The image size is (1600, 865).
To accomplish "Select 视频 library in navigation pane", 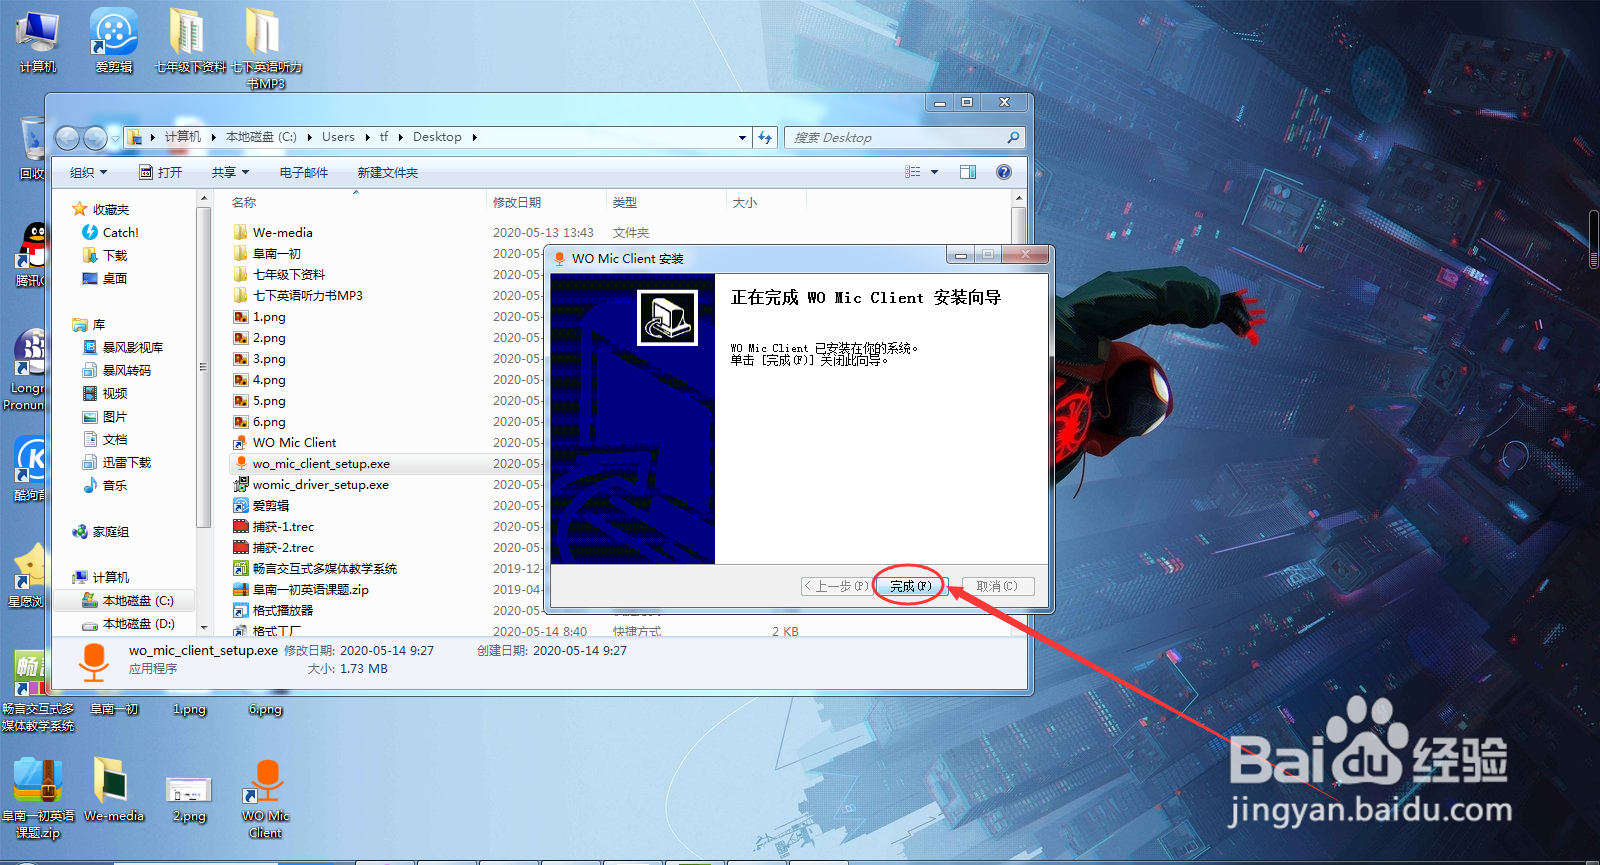I will pos(105,393).
